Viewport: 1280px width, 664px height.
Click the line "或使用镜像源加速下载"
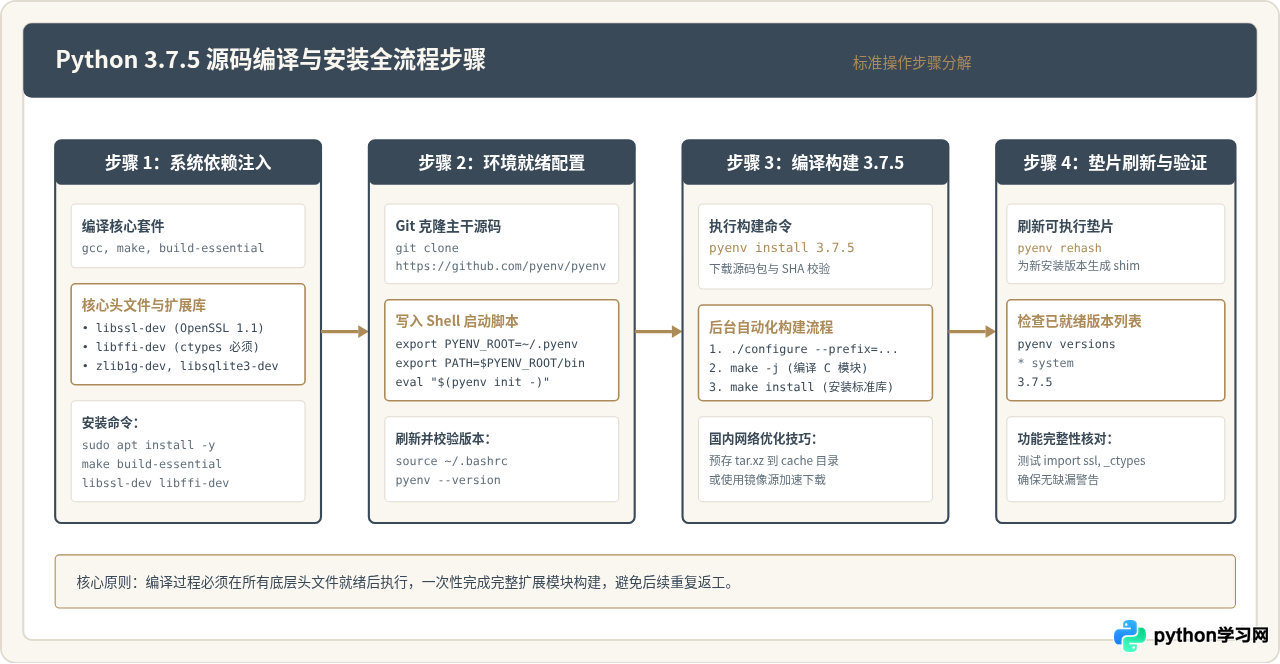[x=767, y=480]
